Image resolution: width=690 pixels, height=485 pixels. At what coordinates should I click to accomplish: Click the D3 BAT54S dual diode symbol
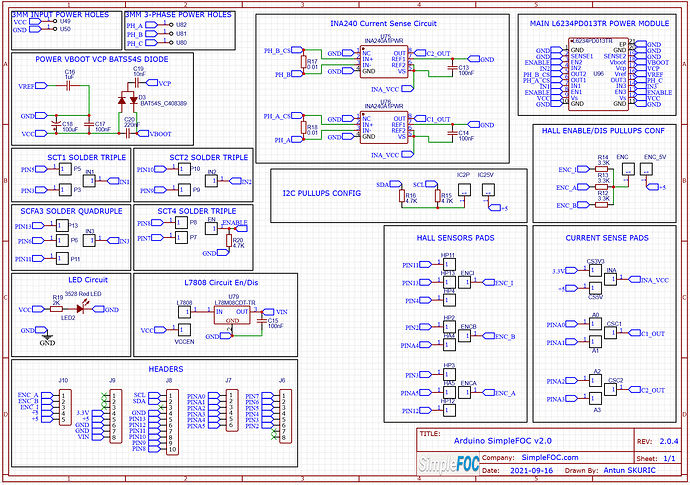point(128,100)
